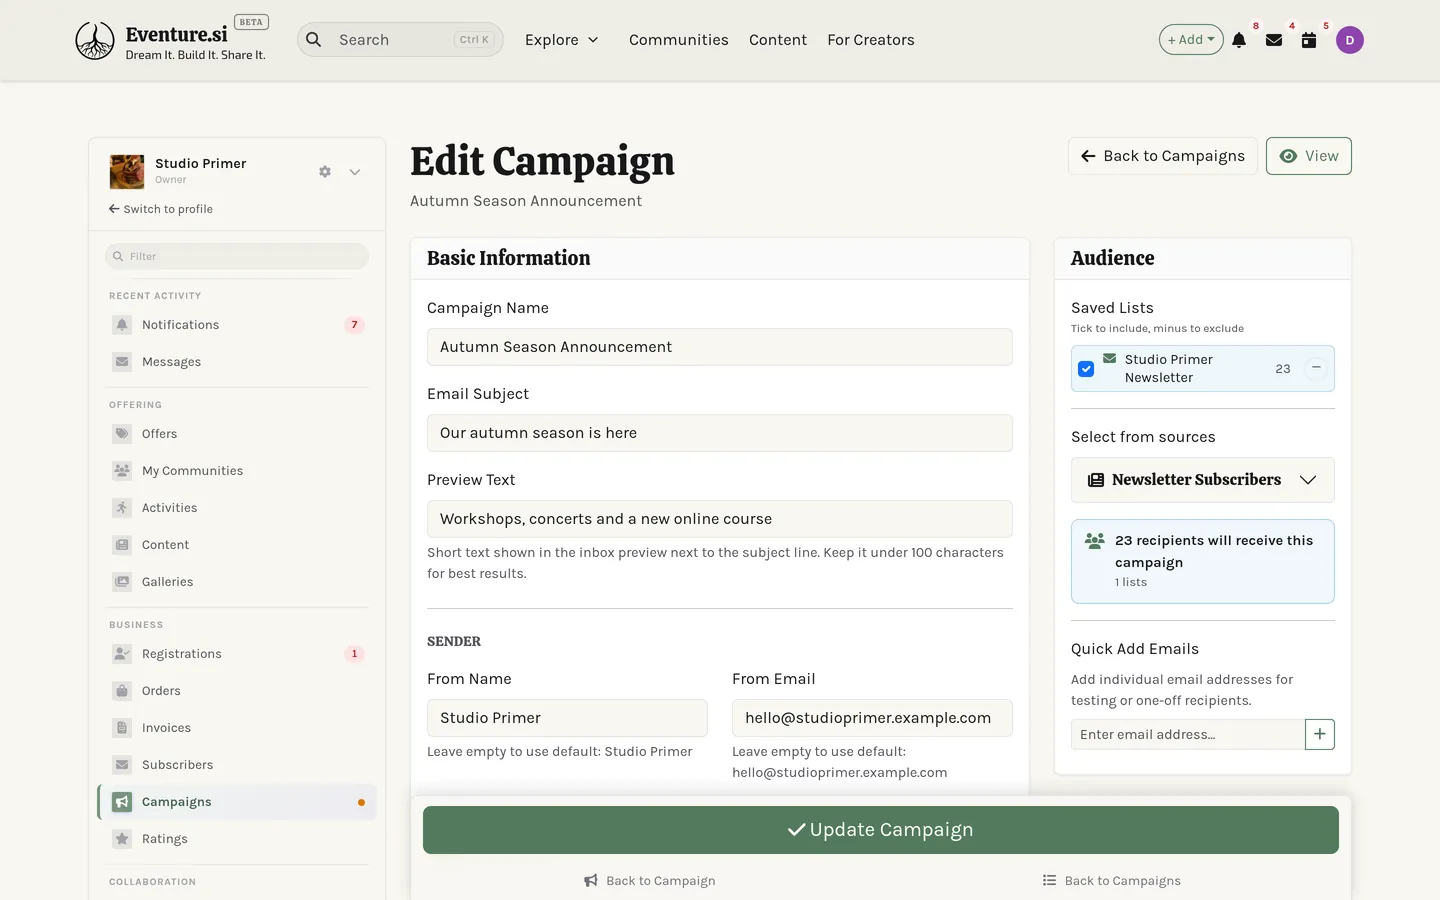Open the messages envelope icon in header
This screenshot has height=900, width=1440.
[1274, 40]
